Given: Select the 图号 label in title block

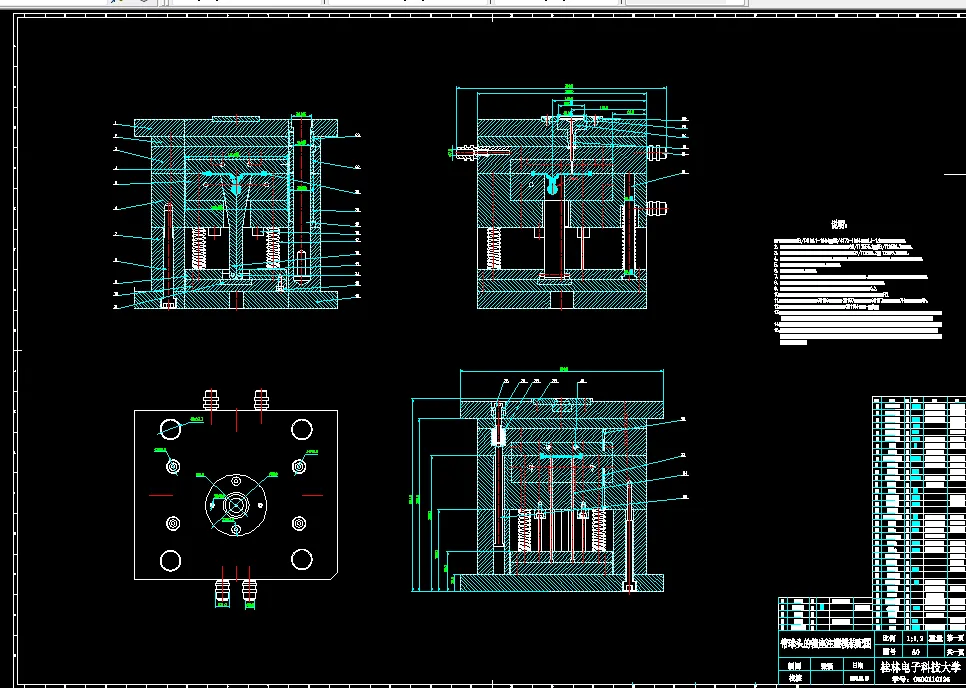Looking at the screenshot, I should click(889, 652).
